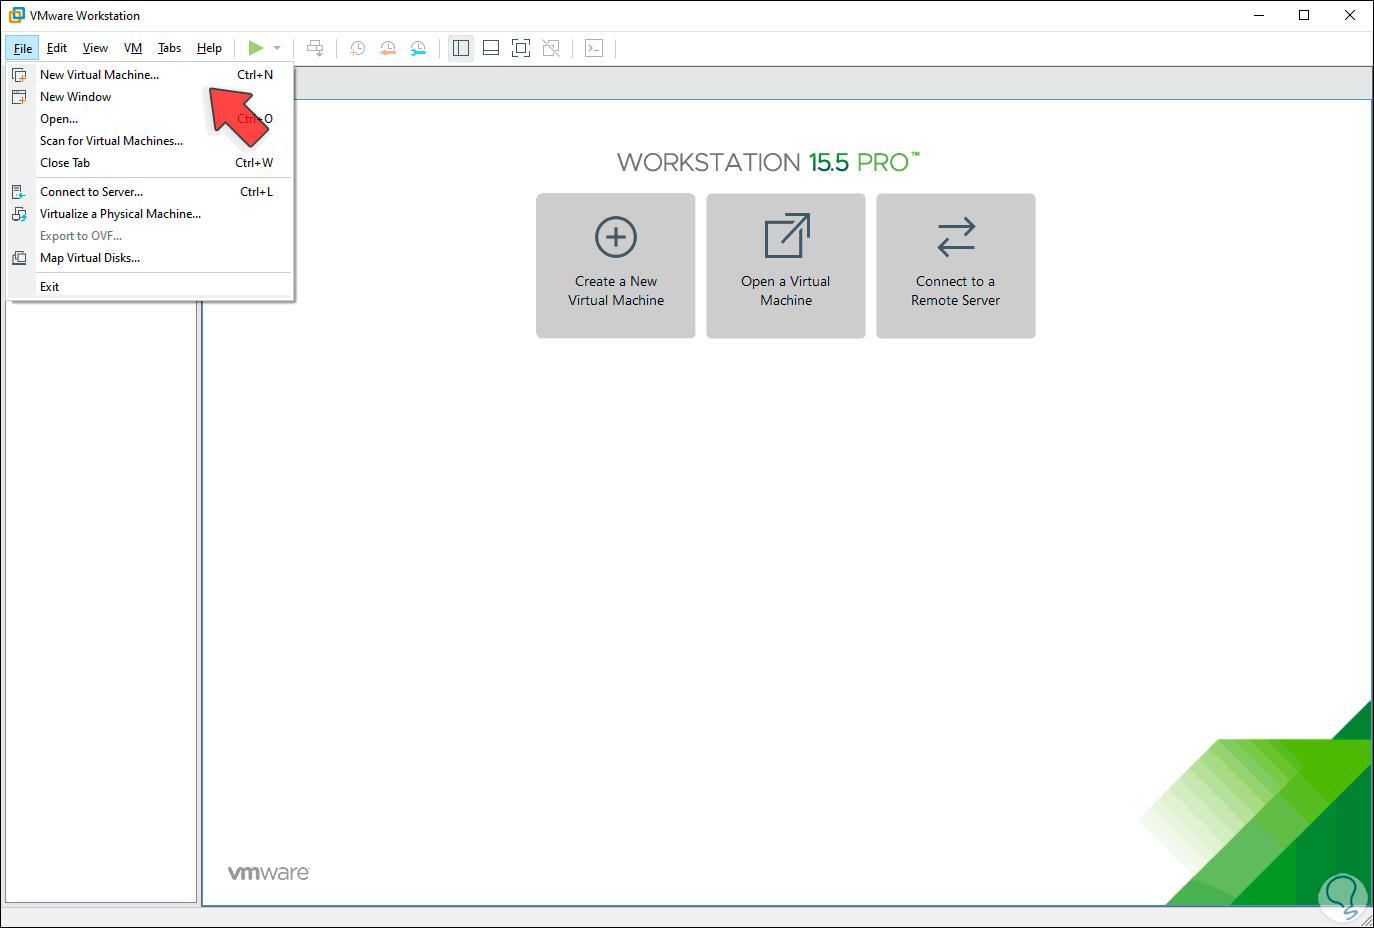Select Scan for Virtual Machines...
Image resolution: width=1374 pixels, height=928 pixels.
(150, 141)
